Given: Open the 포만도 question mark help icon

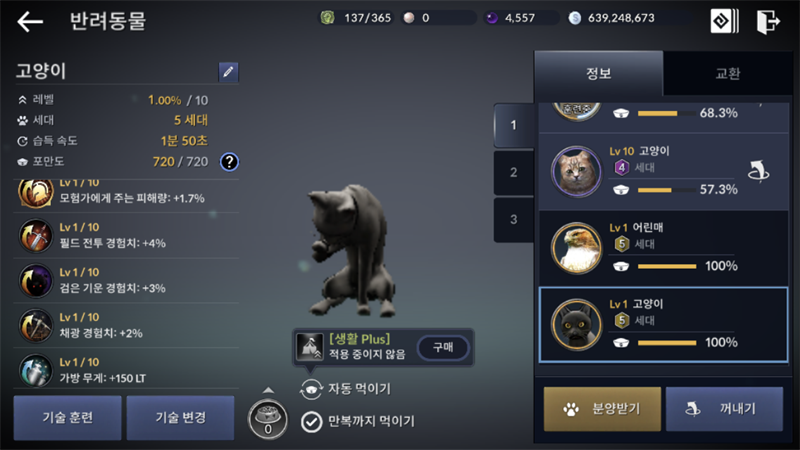Looking at the screenshot, I should (229, 162).
